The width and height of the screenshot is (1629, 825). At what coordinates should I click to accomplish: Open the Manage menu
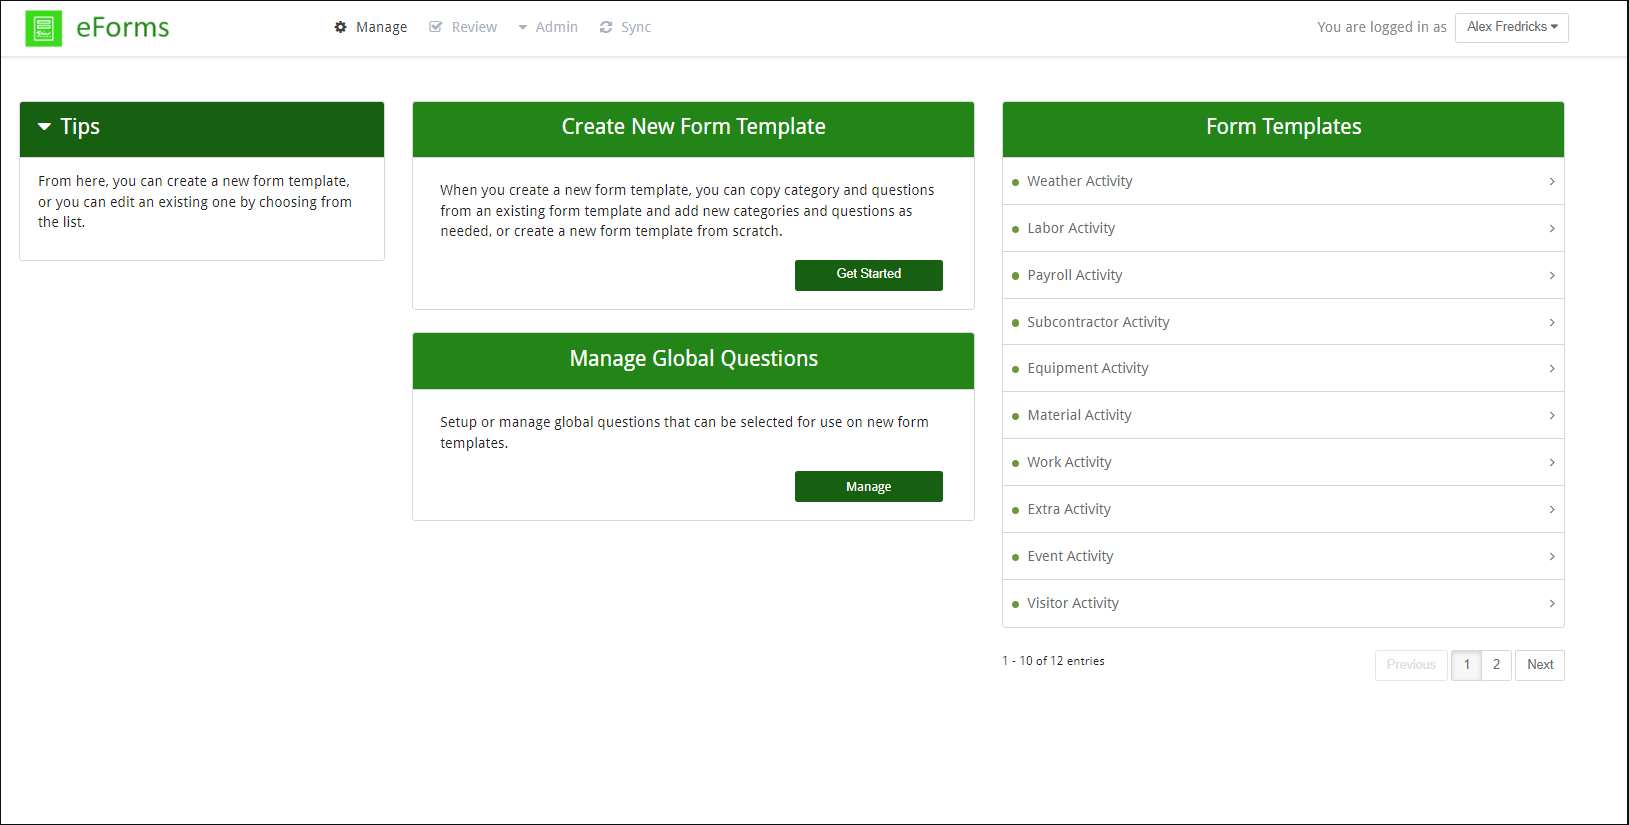point(371,27)
